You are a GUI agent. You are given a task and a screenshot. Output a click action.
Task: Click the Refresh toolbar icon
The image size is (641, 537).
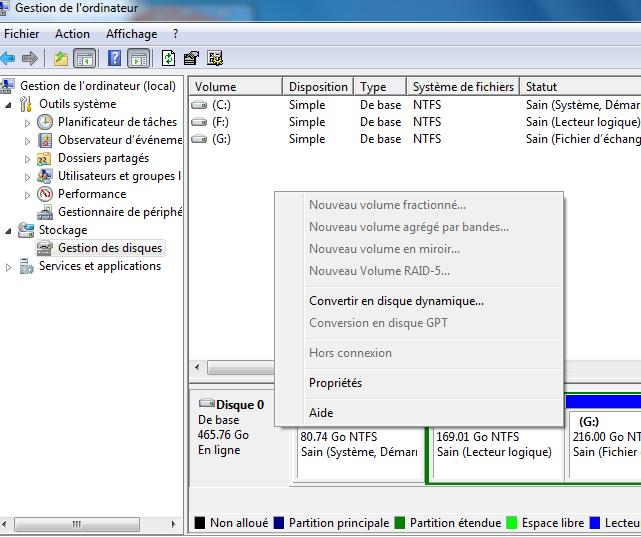(x=168, y=58)
